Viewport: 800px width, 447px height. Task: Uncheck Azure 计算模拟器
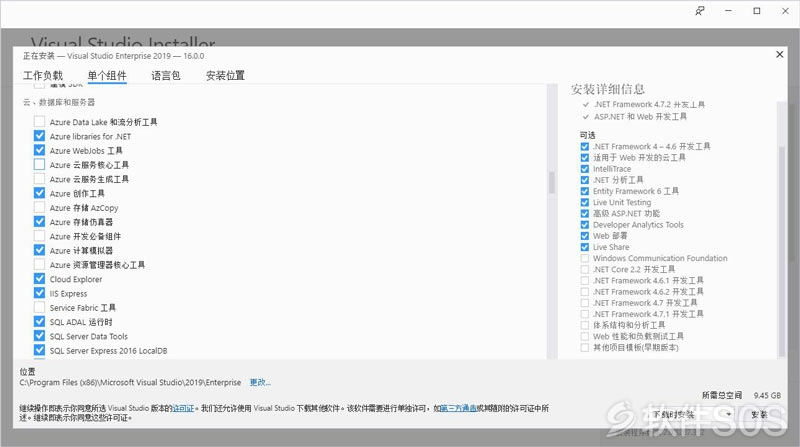pos(39,250)
